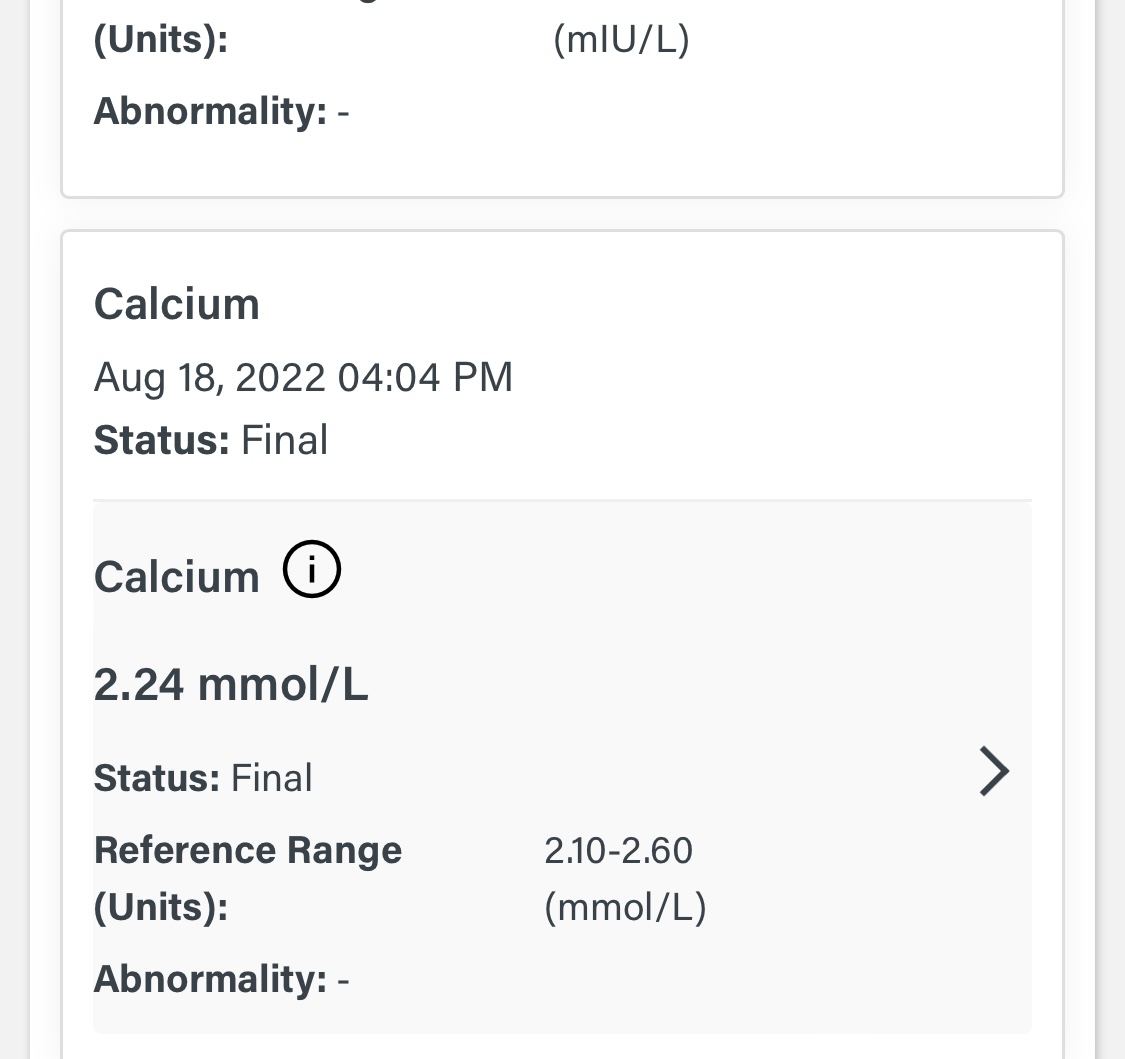Click the (mIU/L) units in the upper card
The height and width of the screenshot is (1059, 1125).
tap(621, 41)
